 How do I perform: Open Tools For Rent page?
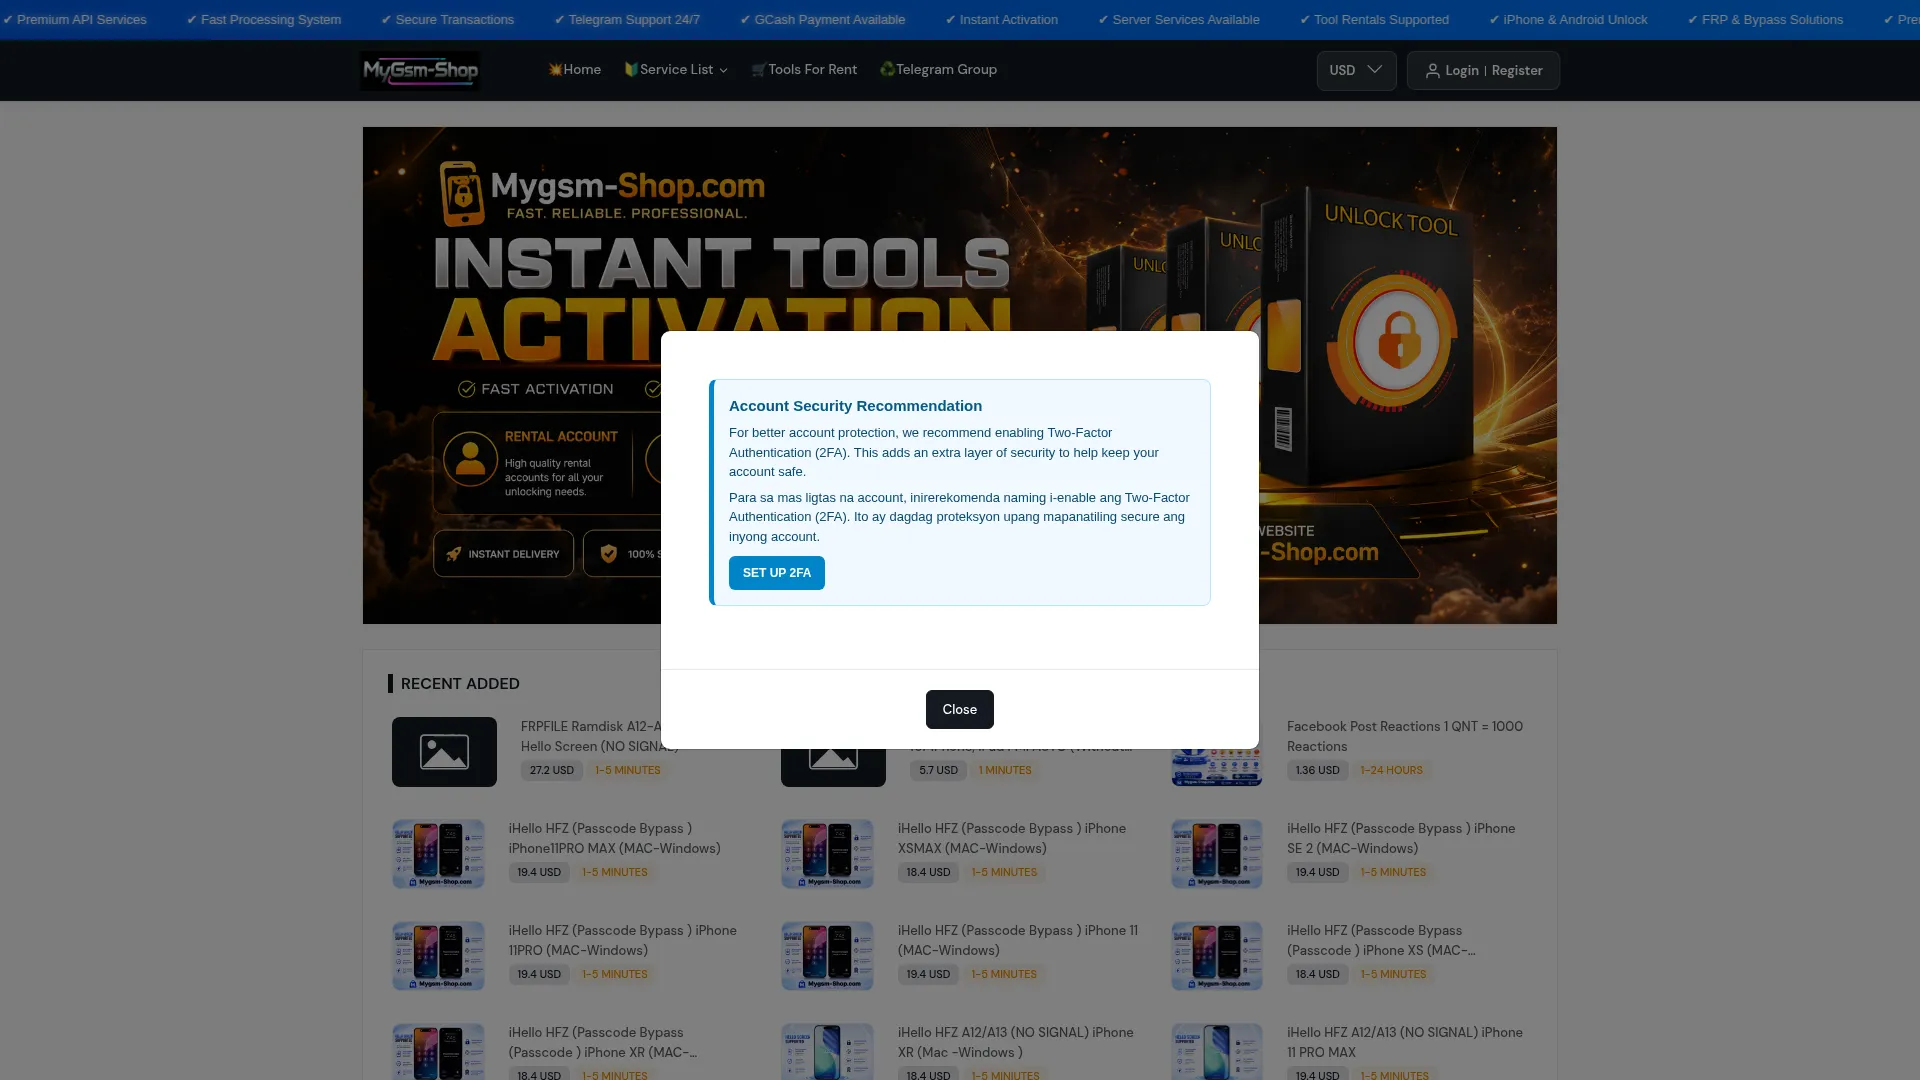point(804,70)
